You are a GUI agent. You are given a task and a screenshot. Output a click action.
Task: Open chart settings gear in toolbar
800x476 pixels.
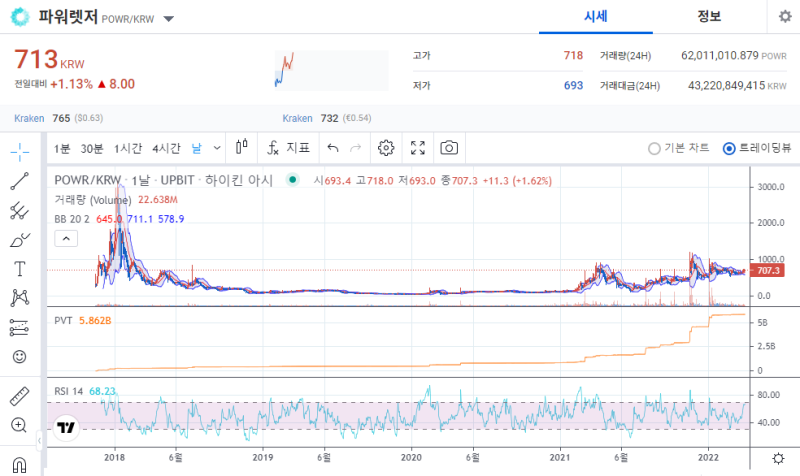point(386,148)
